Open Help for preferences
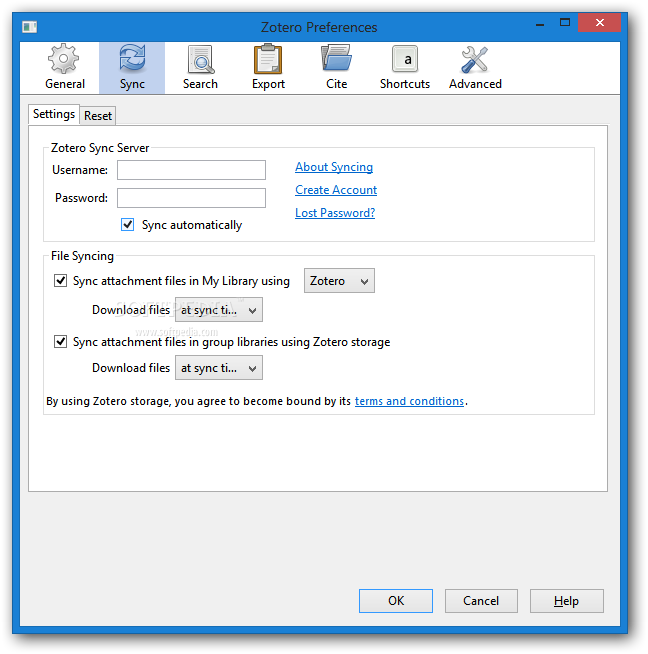This screenshot has height=654, width=648. (566, 601)
